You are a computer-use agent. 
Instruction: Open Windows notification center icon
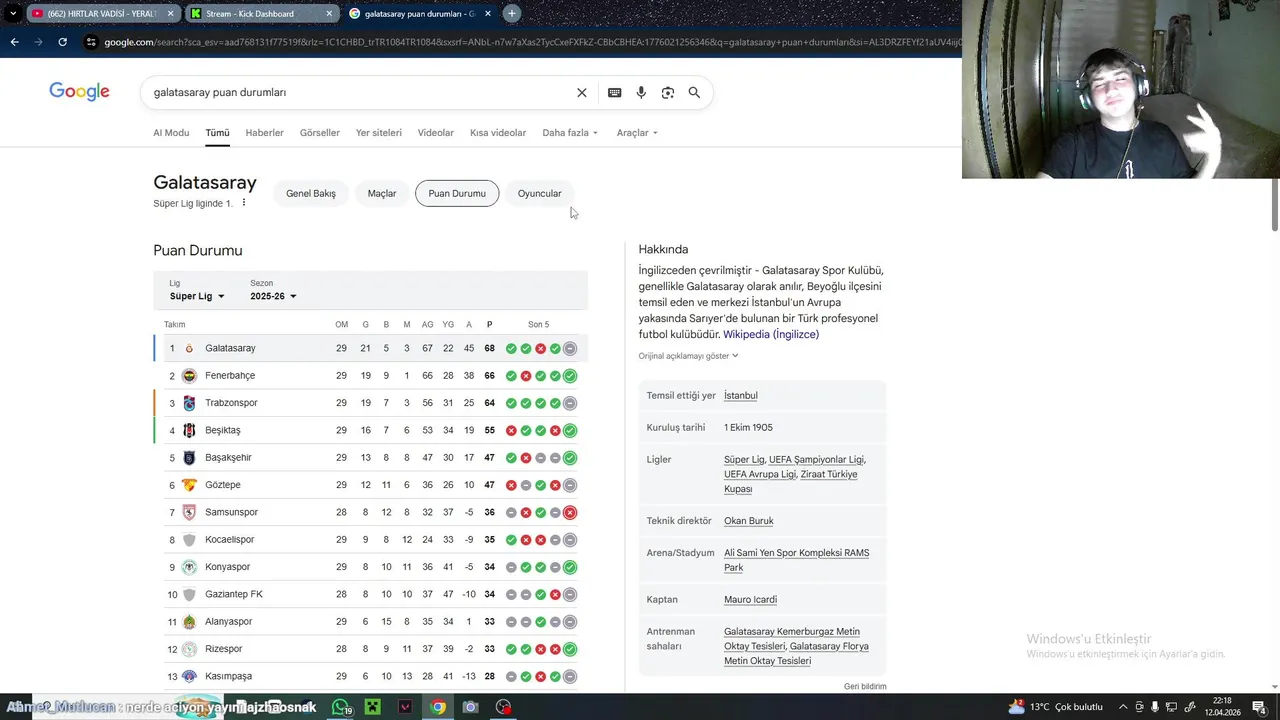pyautogui.click(x=1259, y=707)
